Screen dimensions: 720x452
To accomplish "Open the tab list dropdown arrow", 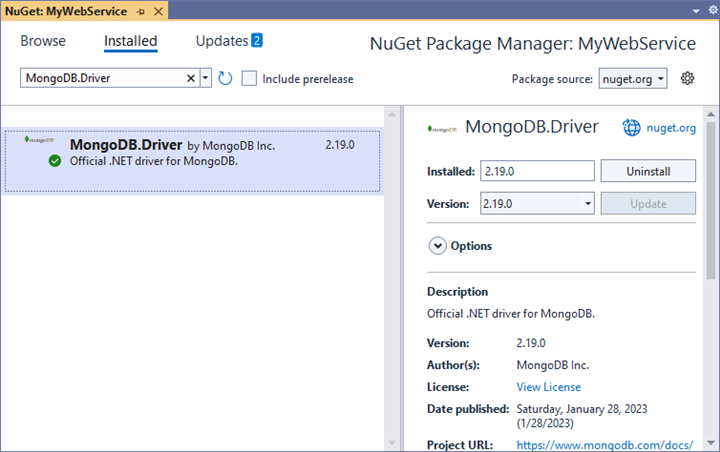I will tap(696, 11).
